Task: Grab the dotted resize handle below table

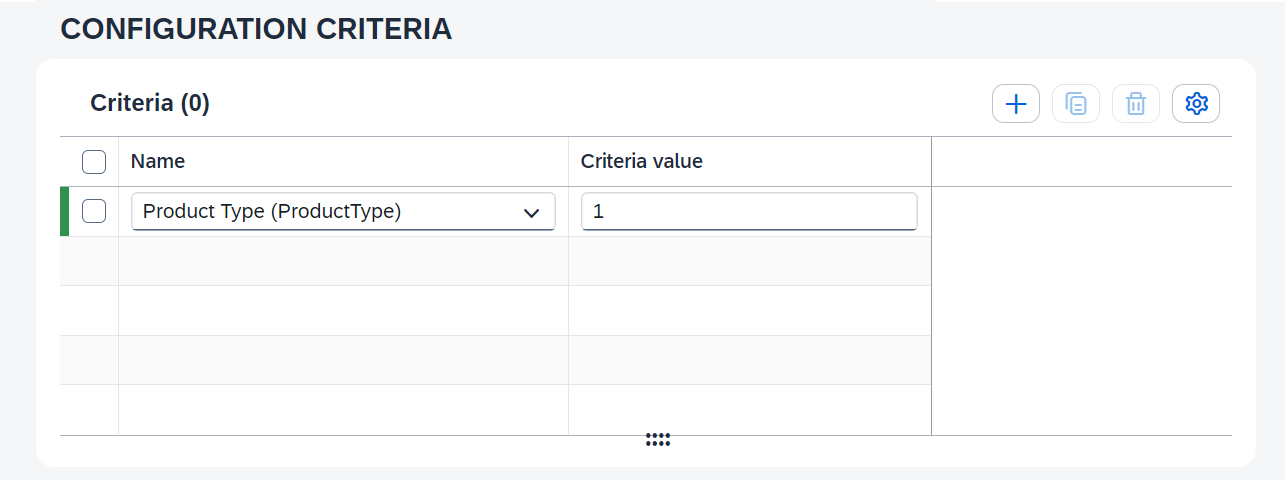Action: [657, 440]
